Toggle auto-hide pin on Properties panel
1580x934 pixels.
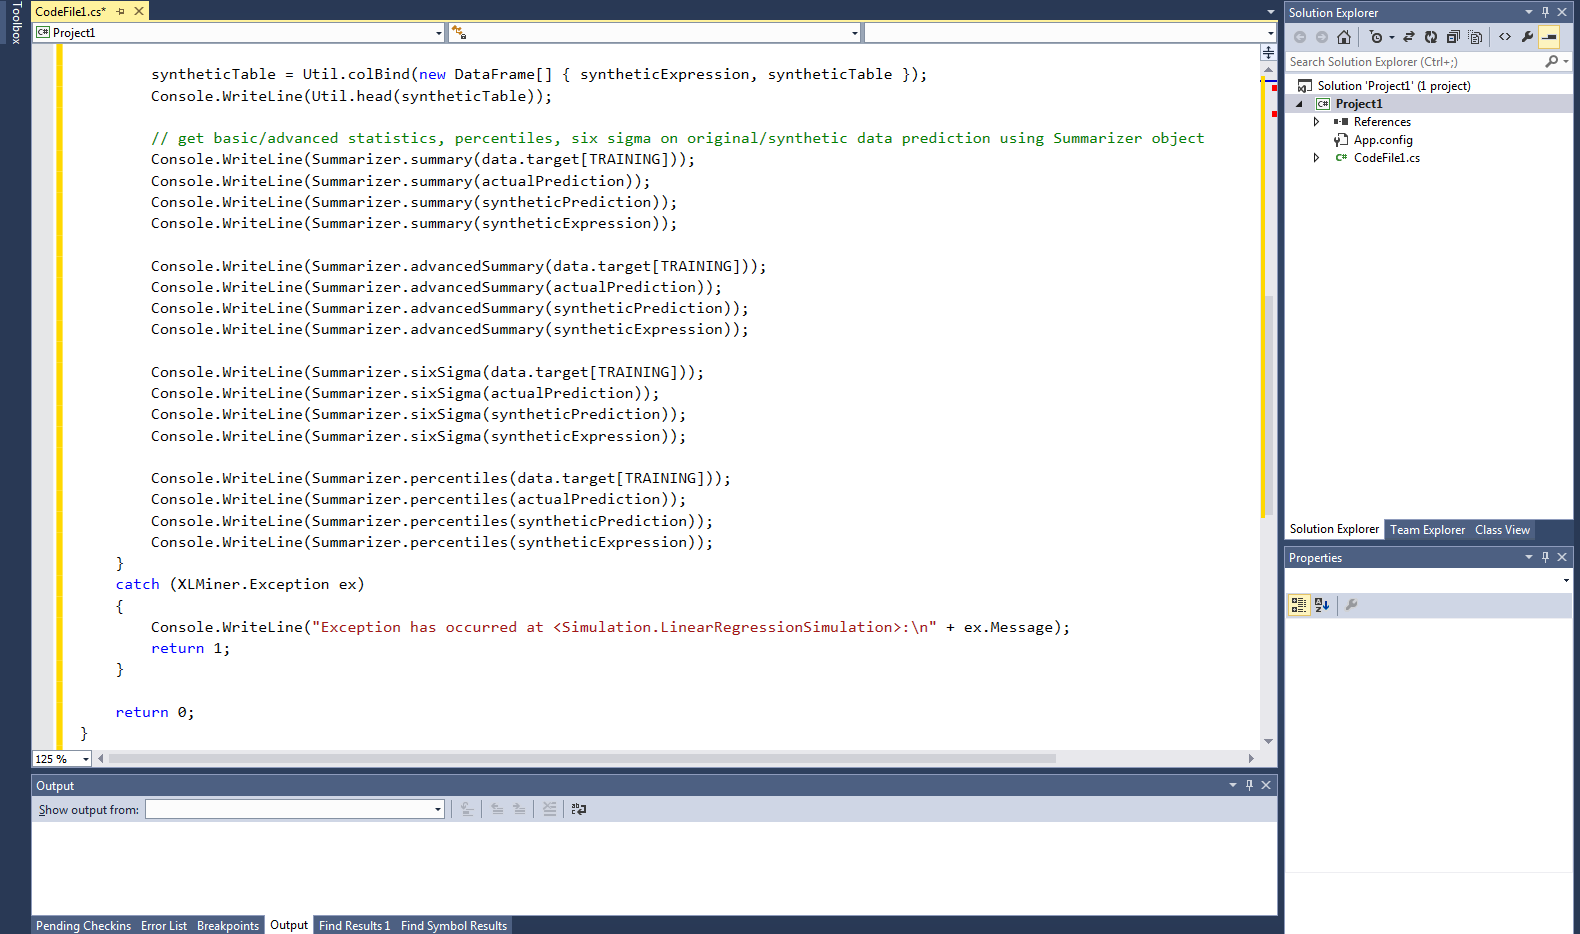pos(1545,557)
